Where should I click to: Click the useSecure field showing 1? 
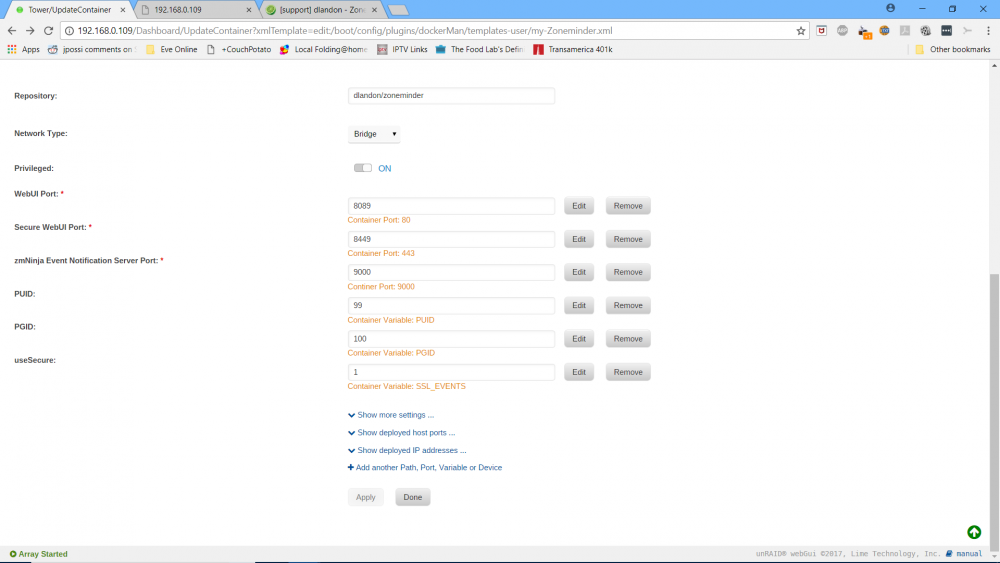coord(452,372)
